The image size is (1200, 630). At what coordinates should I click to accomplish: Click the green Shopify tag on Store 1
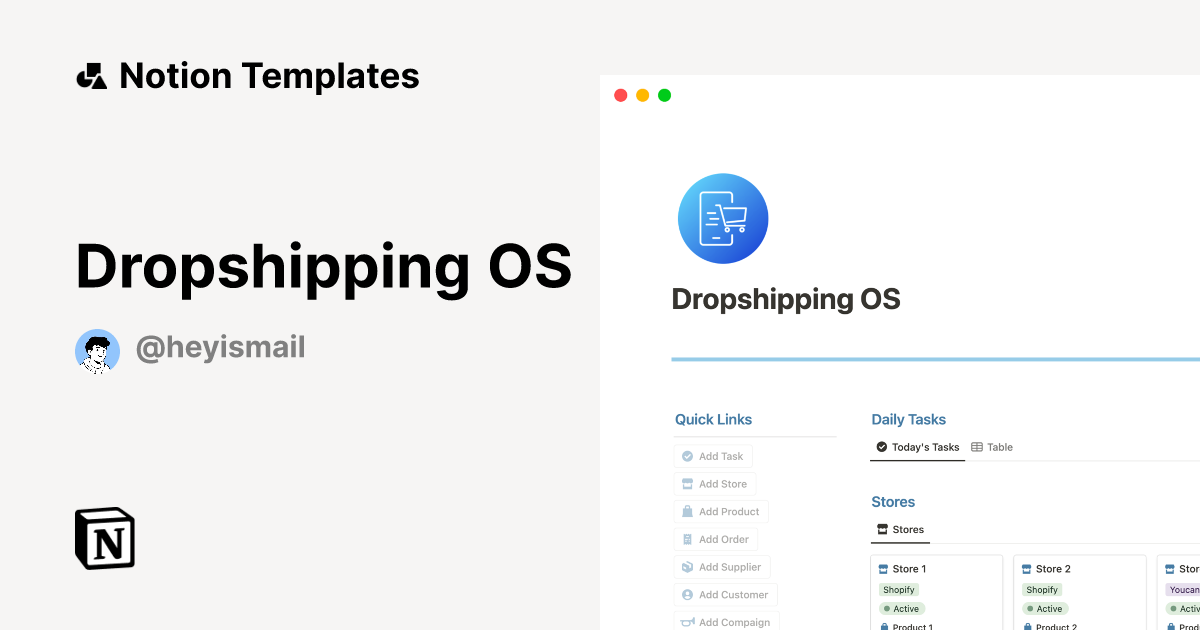pos(899,589)
